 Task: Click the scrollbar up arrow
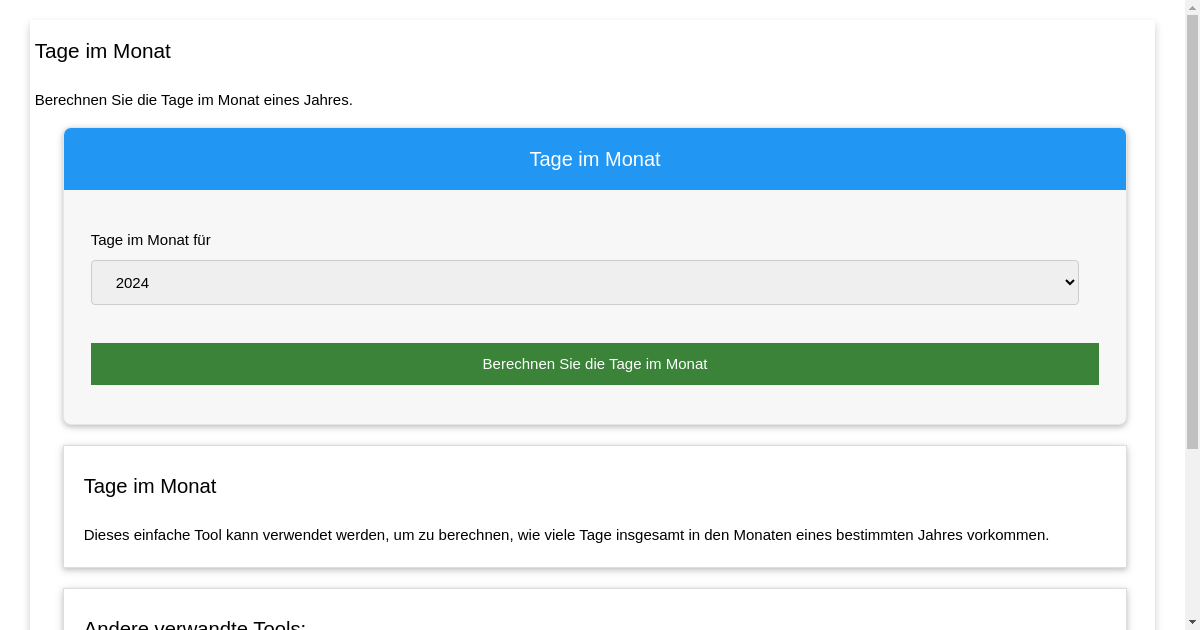(x=1192, y=7)
